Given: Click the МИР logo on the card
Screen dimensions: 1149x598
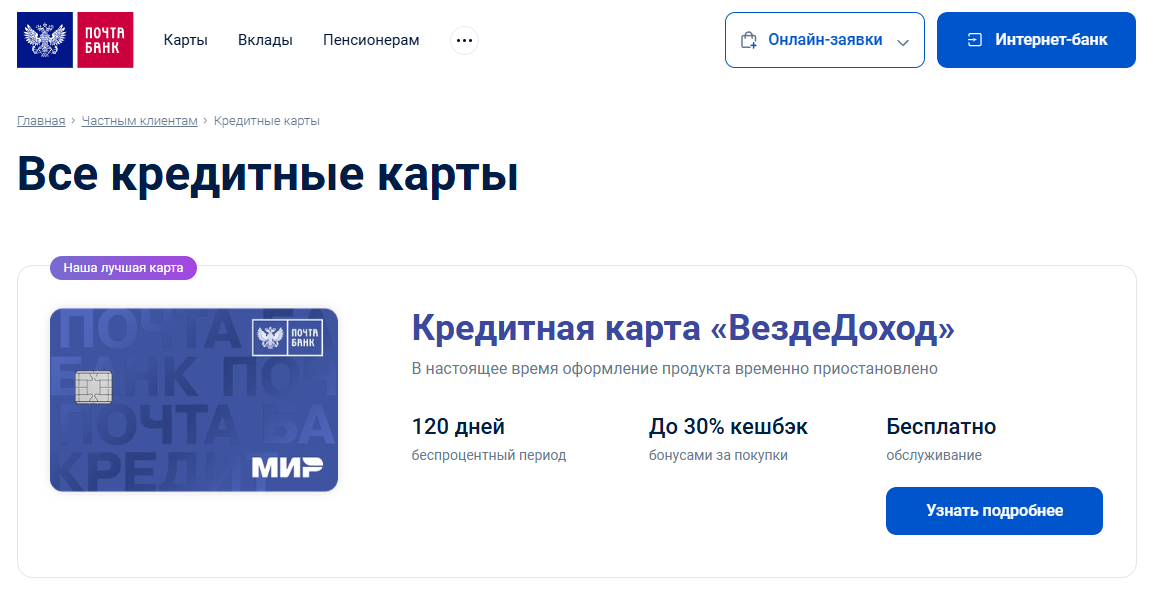Looking at the screenshot, I should click(x=286, y=467).
